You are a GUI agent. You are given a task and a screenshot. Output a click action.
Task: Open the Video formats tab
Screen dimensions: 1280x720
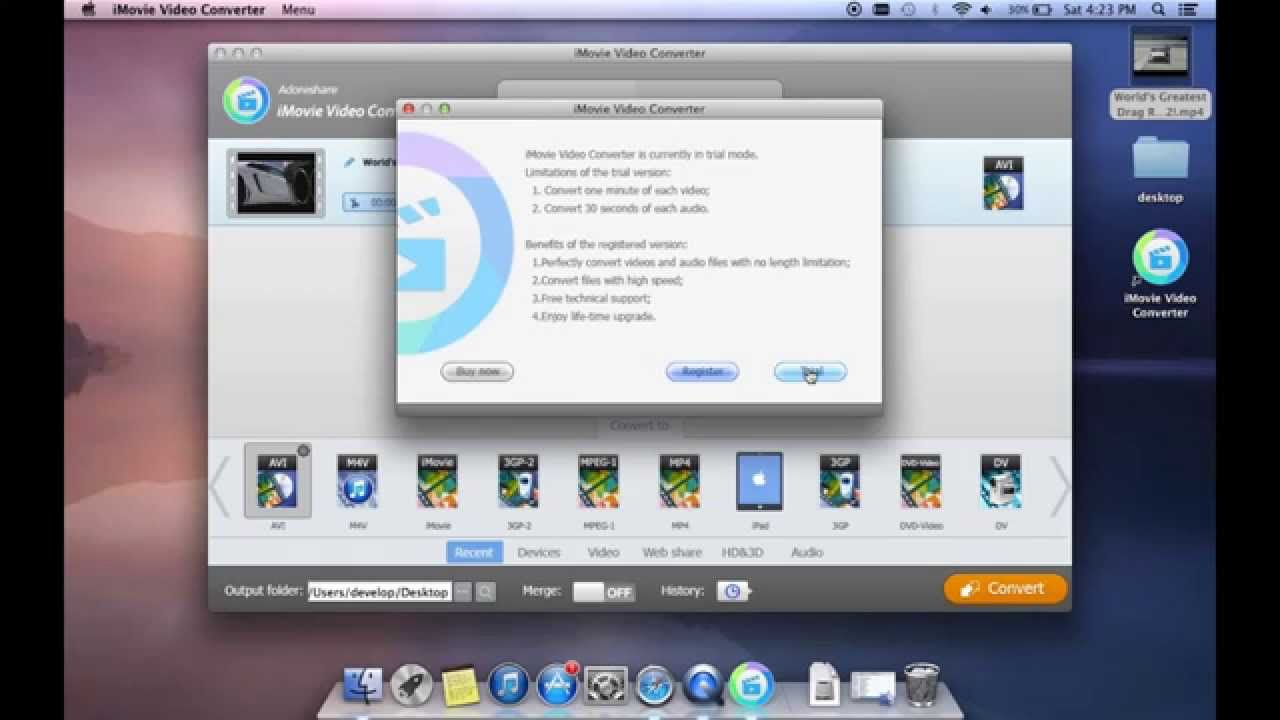(603, 552)
